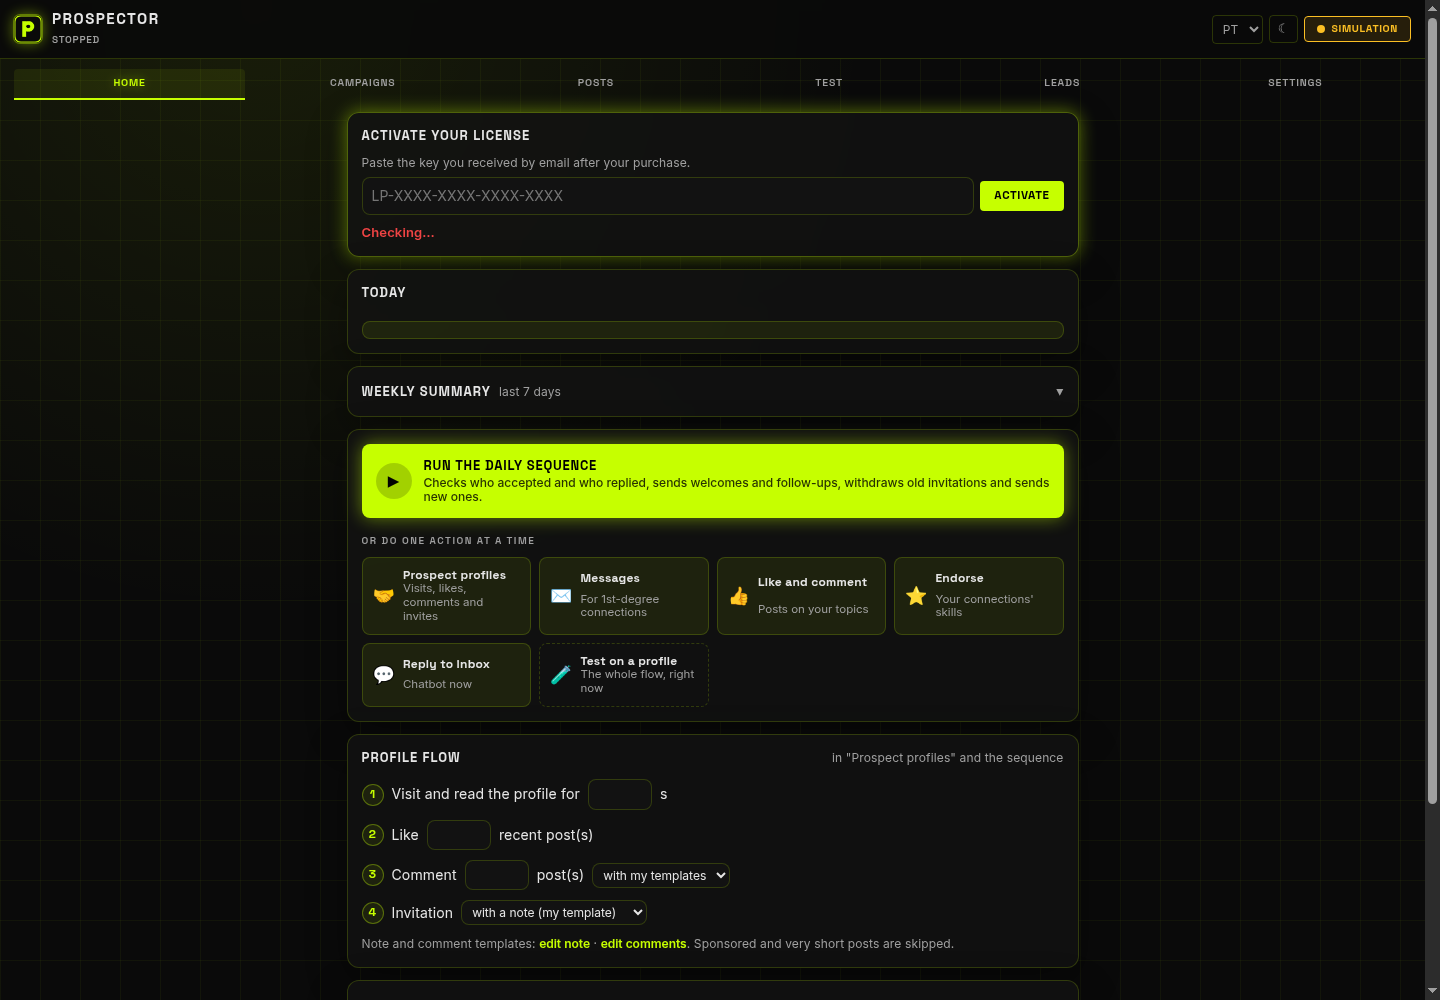Click step 4 circle next to Invitation
Viewport: 1440px width, 1000px height.
(373, 913)
